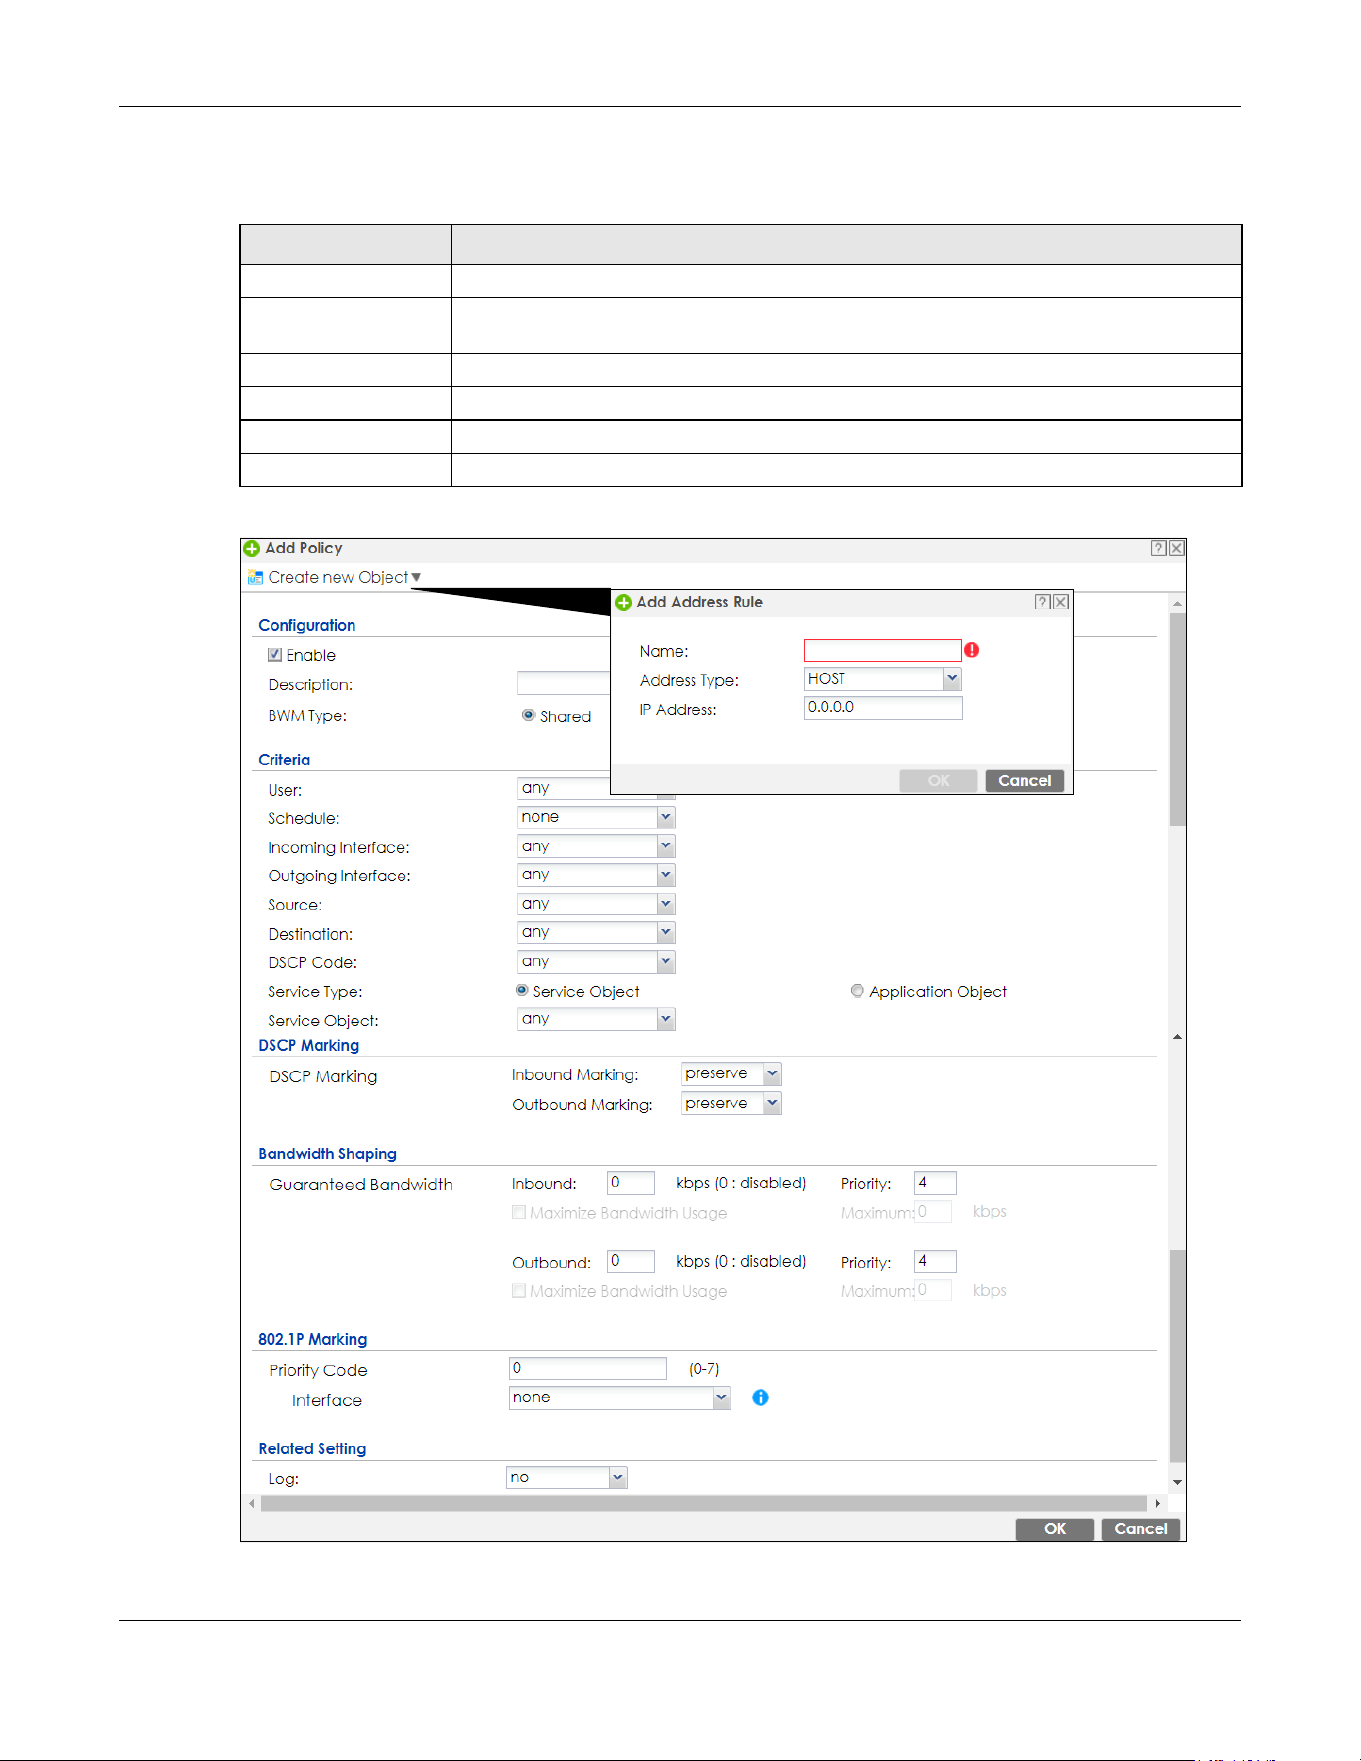Click the Inbound Priority field
The width and height of the screenshot is (1361, 1761).
936,1183
